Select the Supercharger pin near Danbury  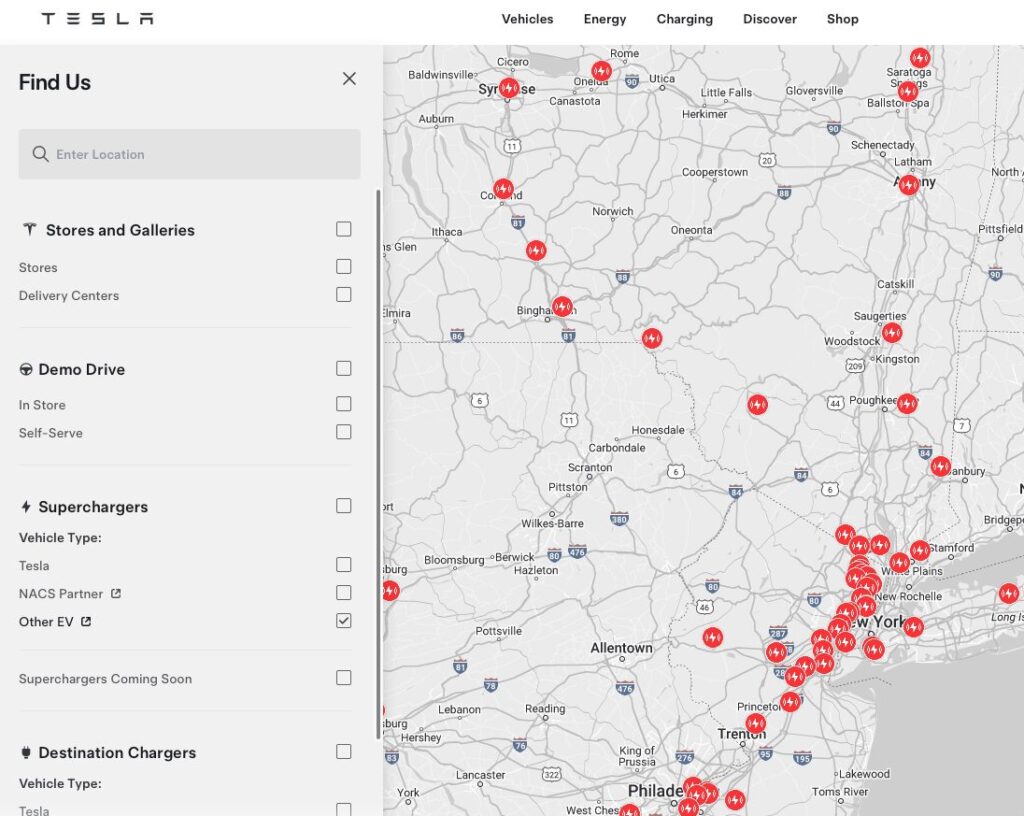click(940, 466)
